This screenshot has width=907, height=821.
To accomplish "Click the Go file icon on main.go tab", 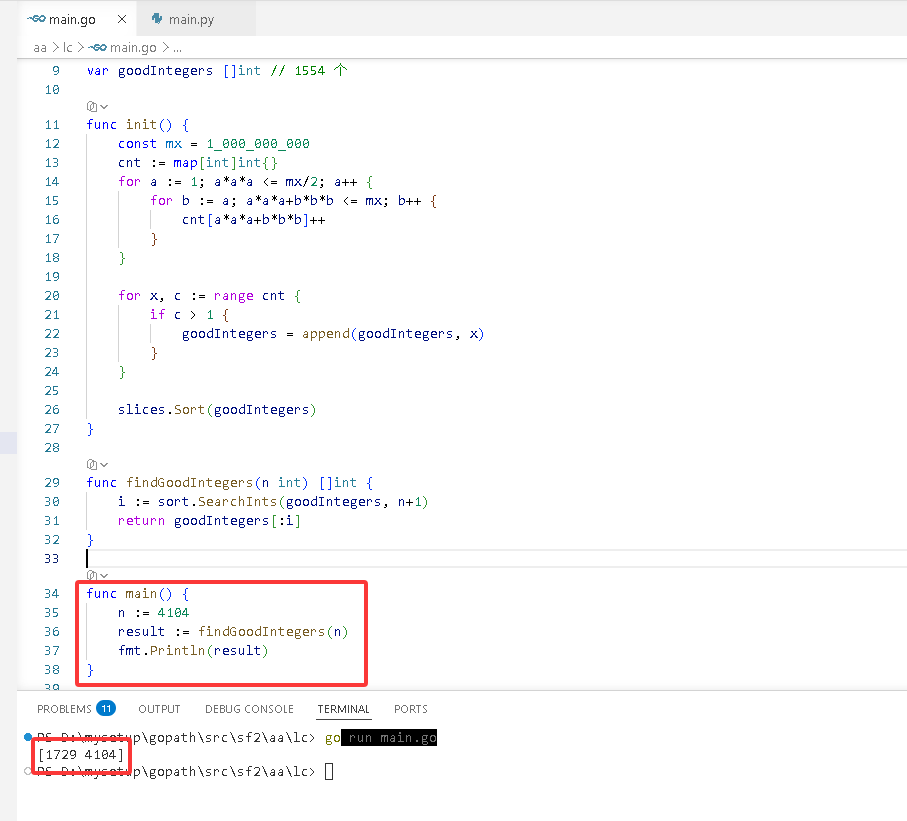I will click(x=36, y=19).
